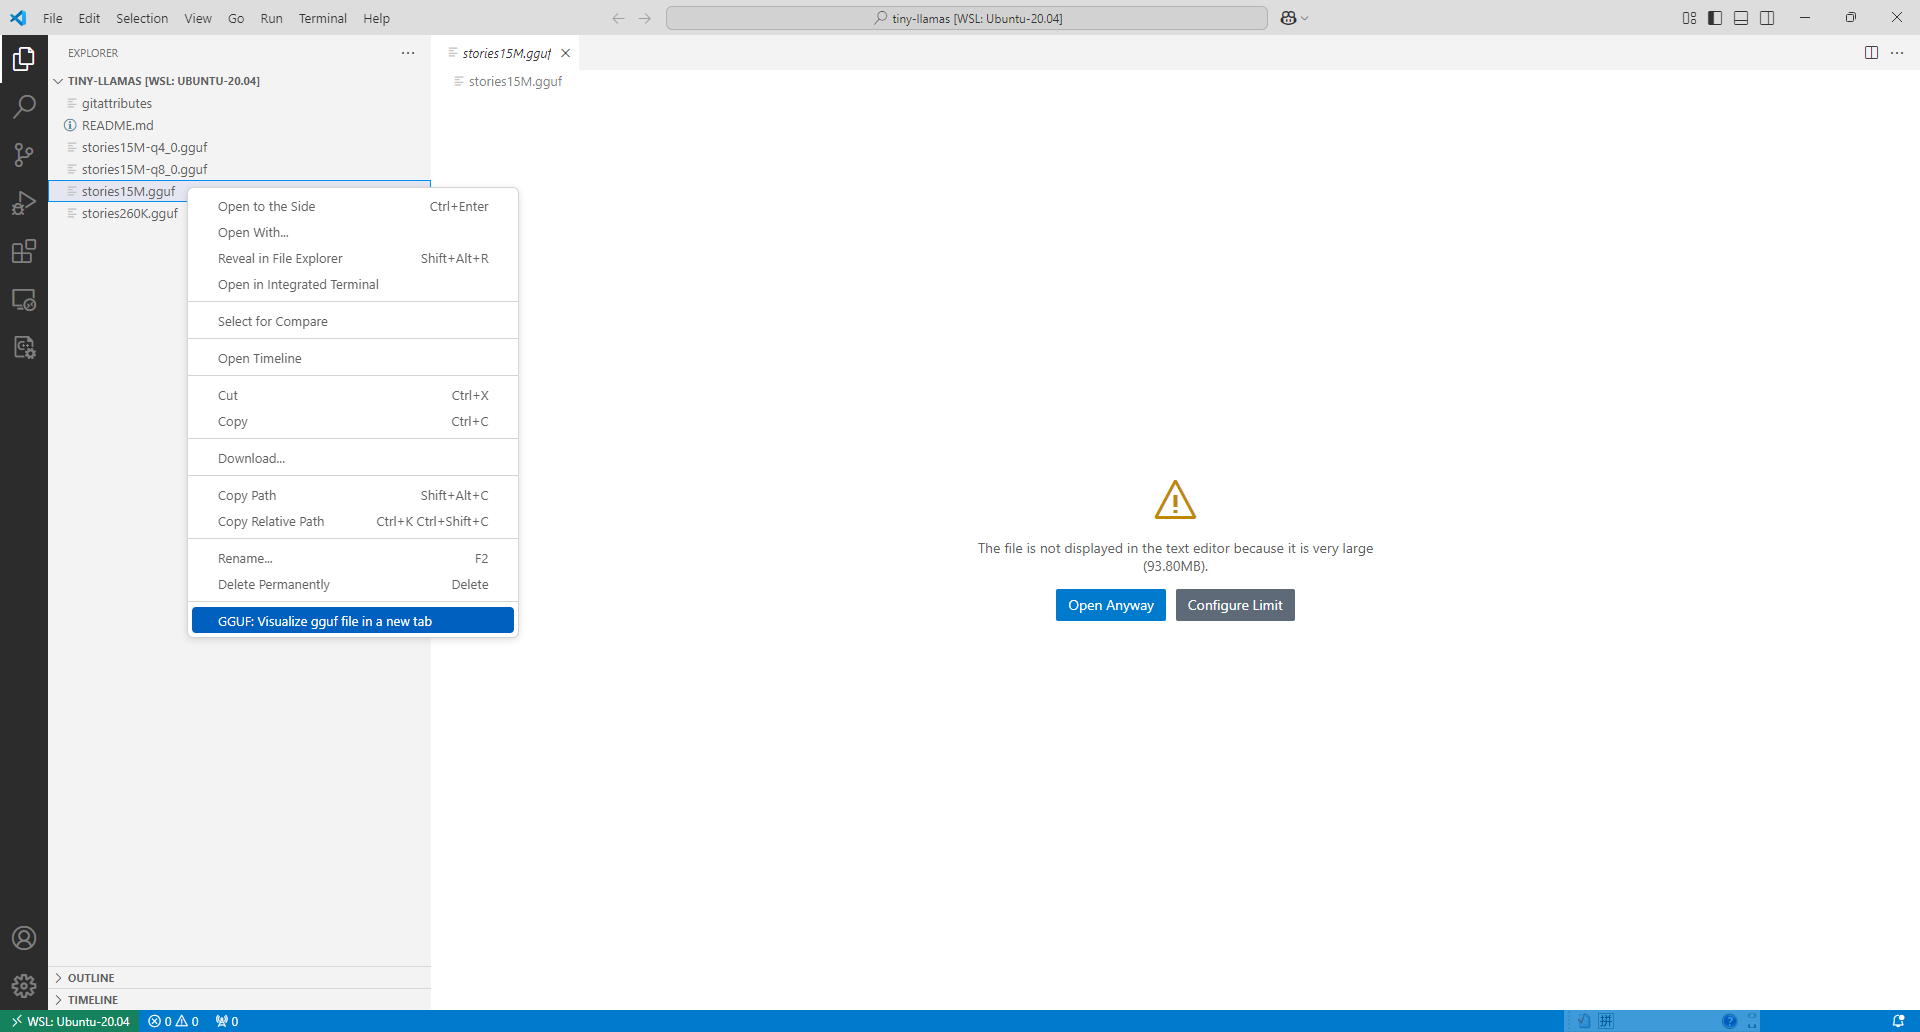
Task: Open the Terminal menu
Action: [x=322, y=18]
